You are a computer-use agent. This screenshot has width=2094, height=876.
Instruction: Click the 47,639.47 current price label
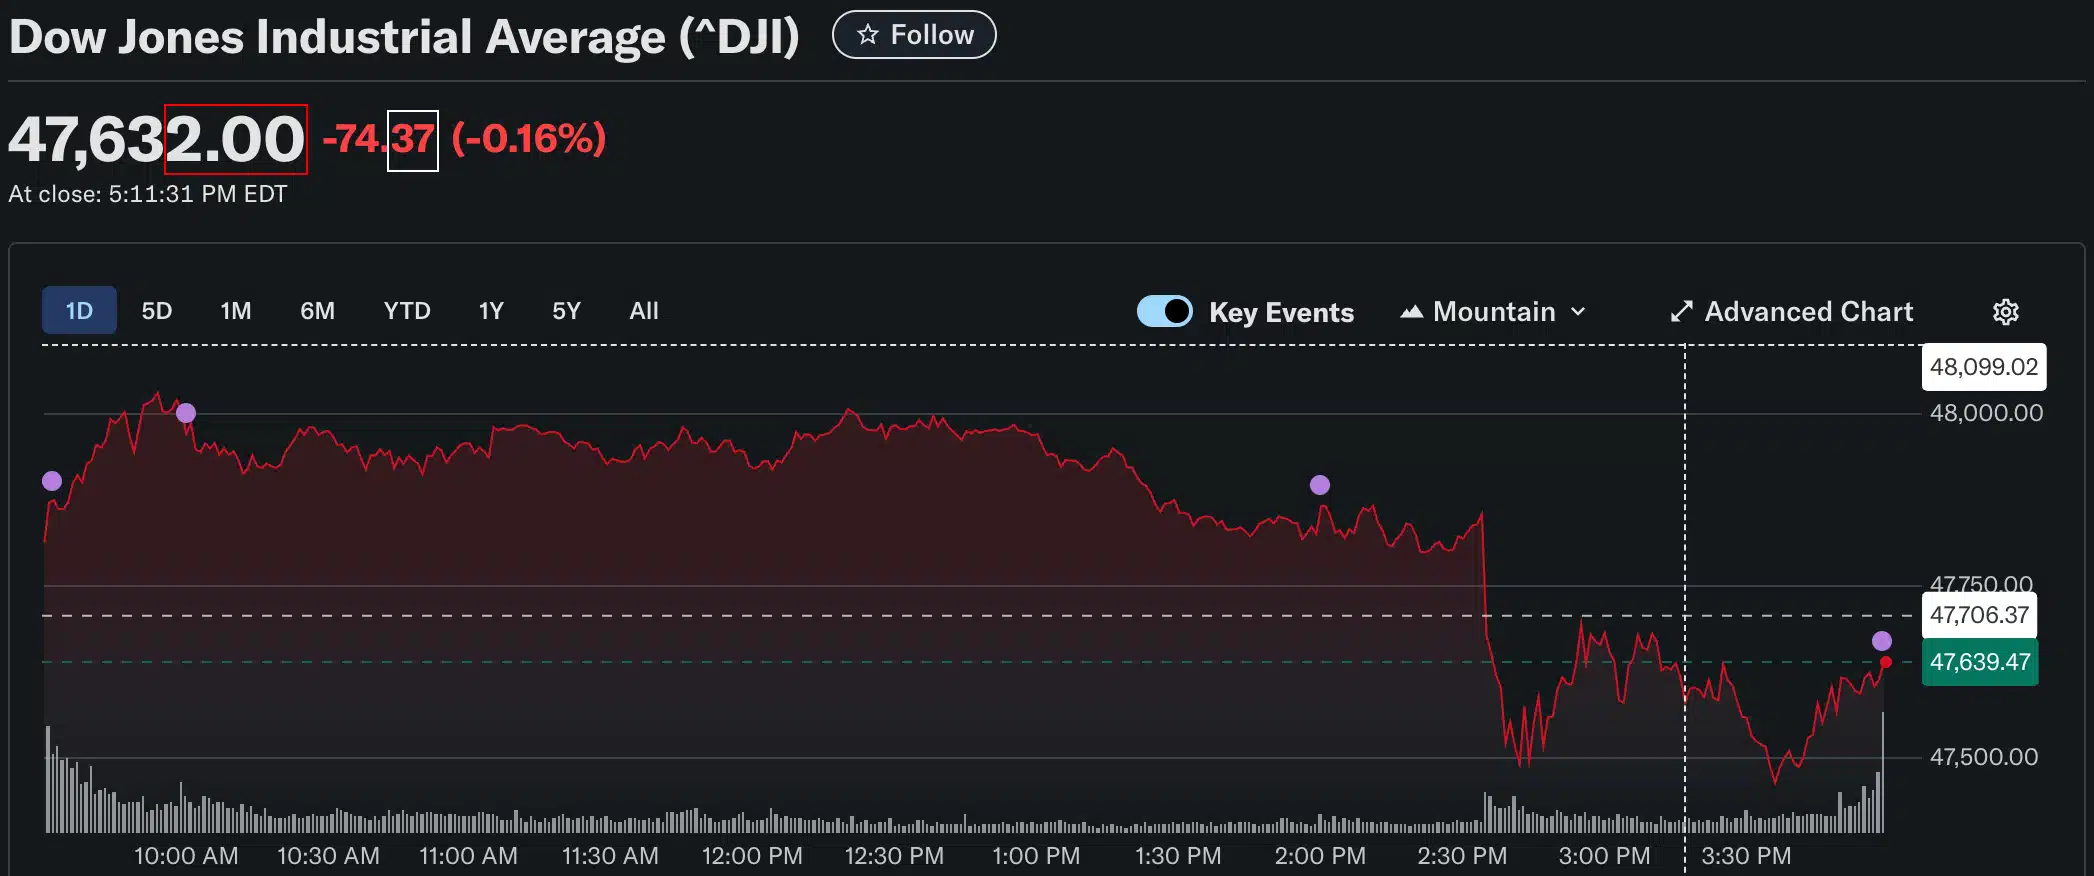pyautogui.click(x=1979, y=662)
